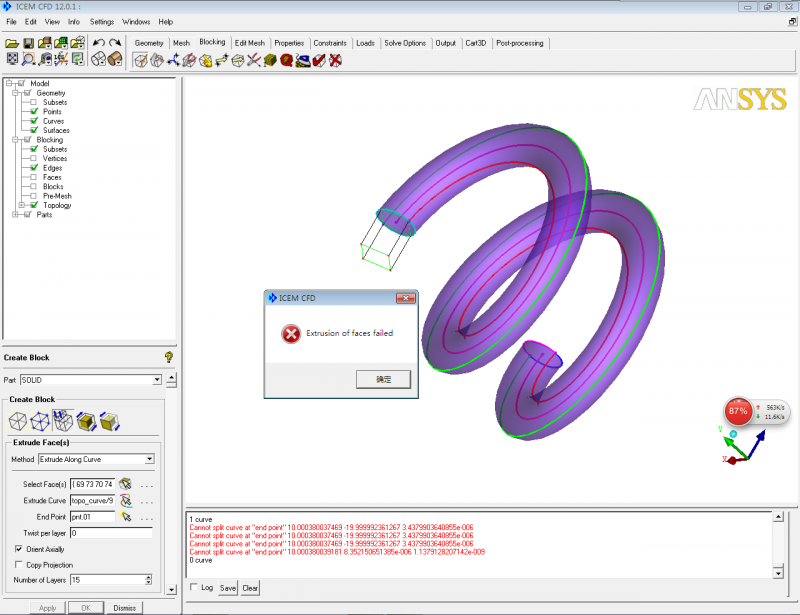Open the mesh file icon

pos(61,43)
